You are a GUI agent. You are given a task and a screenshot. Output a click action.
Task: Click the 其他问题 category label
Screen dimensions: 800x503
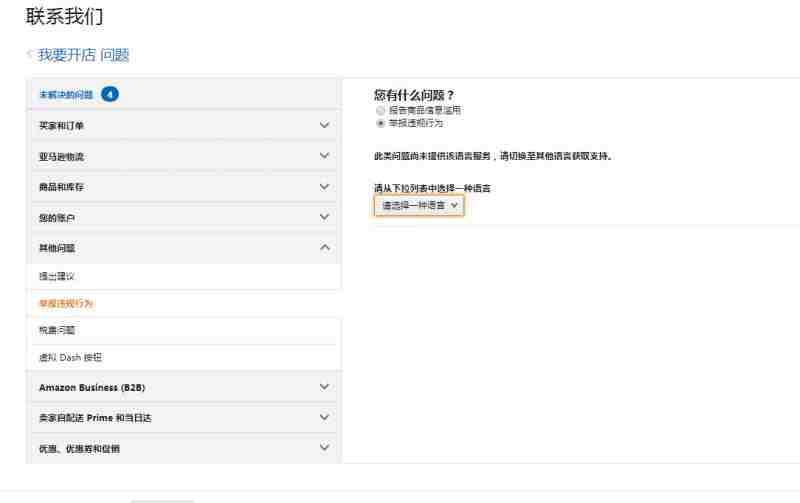pyautogui.click(x=57, y=247)
